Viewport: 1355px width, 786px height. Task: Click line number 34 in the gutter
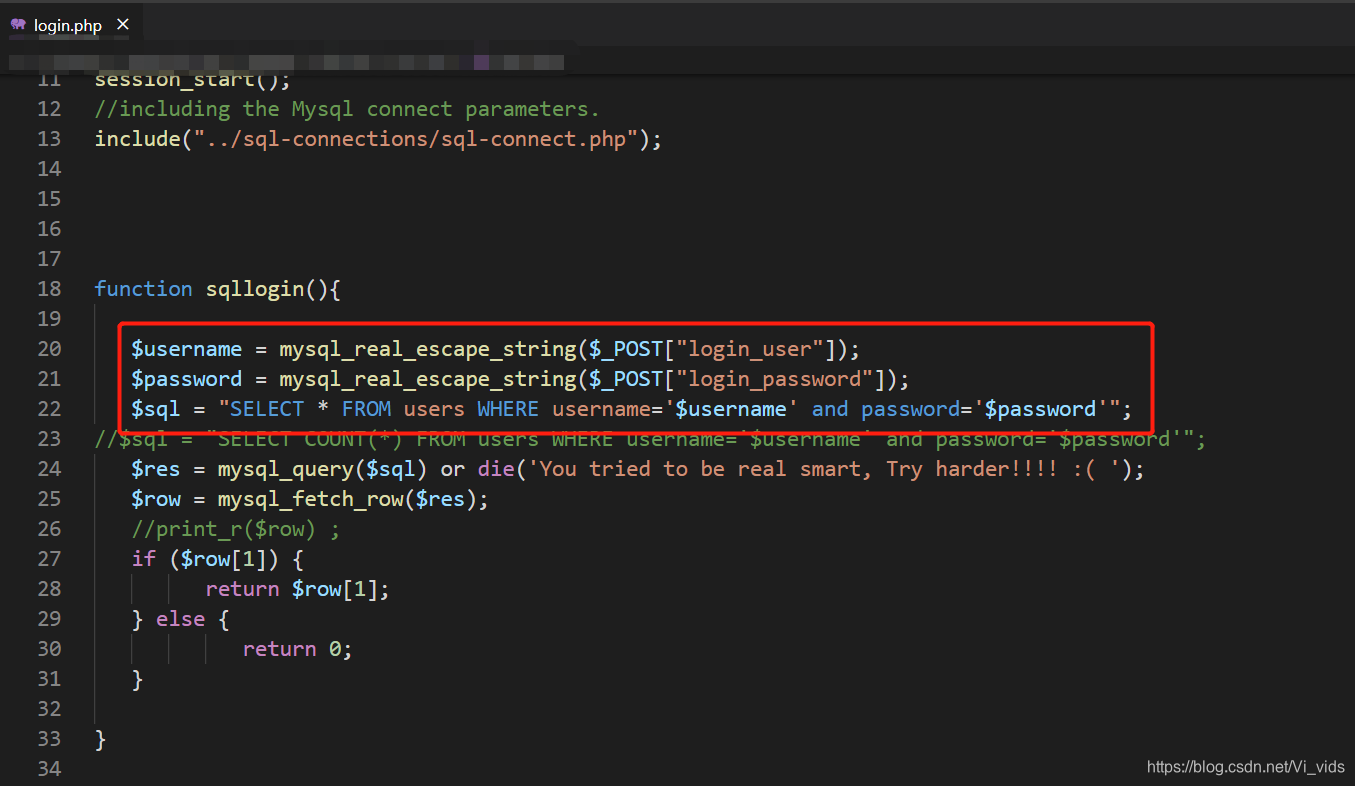pyautogui.click(x=49, y=769)
